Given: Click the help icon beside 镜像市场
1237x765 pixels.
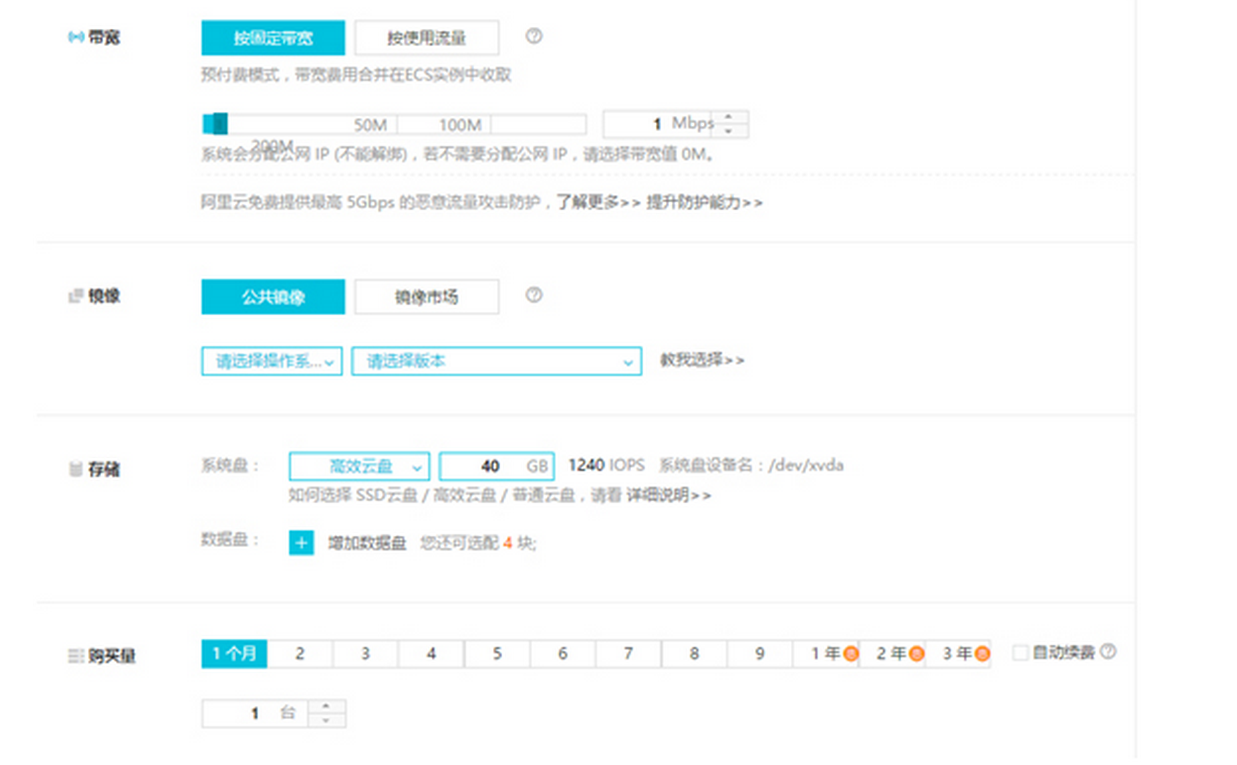Looking at the screenshot, I should pos(534,295).
